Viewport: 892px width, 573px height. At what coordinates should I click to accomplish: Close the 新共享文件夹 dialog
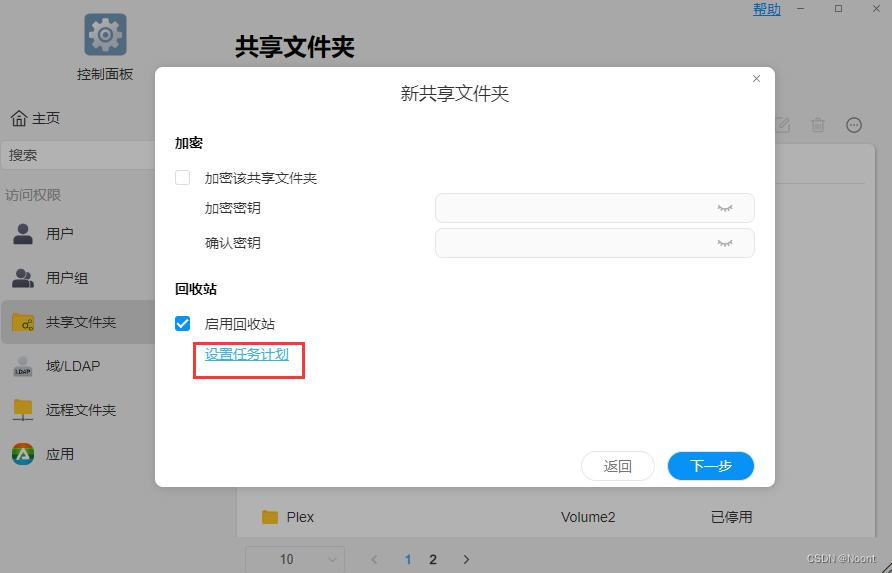coord(756,79)
